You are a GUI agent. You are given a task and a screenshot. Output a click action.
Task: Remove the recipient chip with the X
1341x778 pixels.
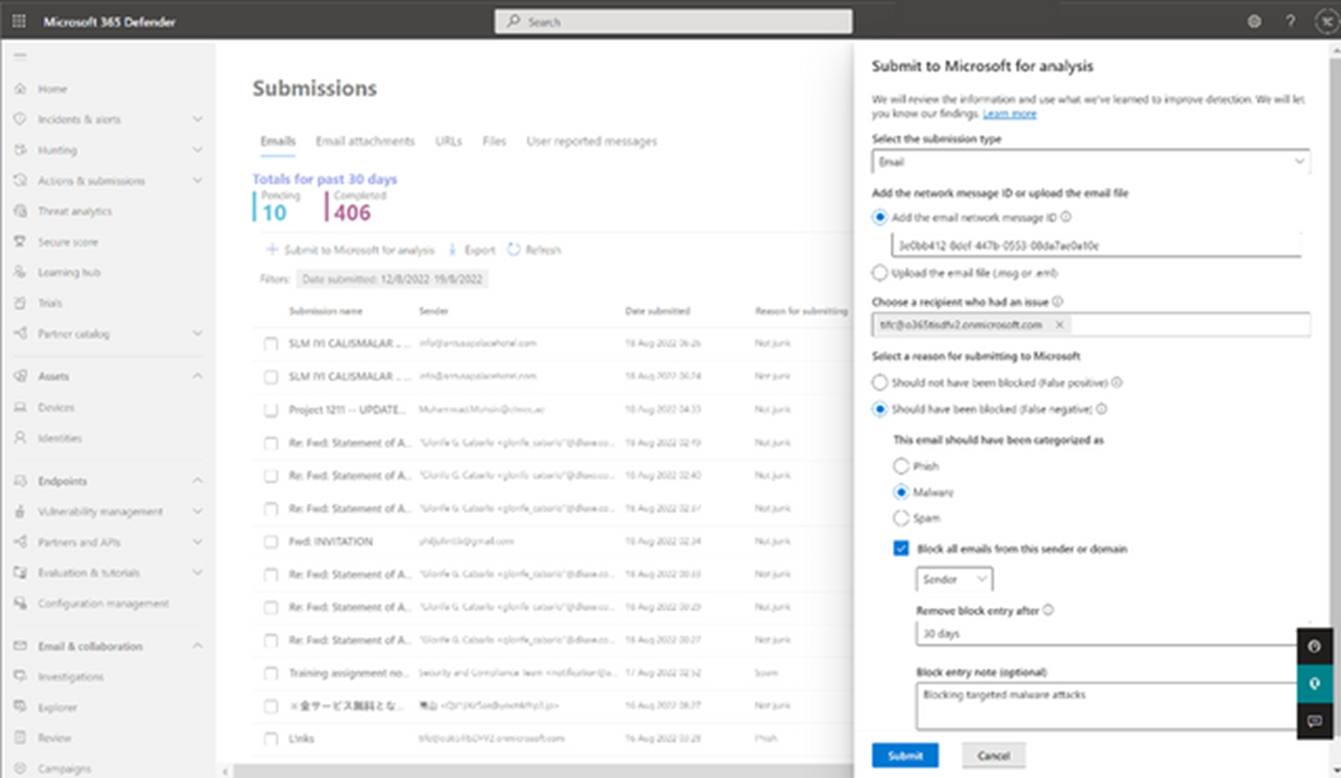pos(1059,324)
